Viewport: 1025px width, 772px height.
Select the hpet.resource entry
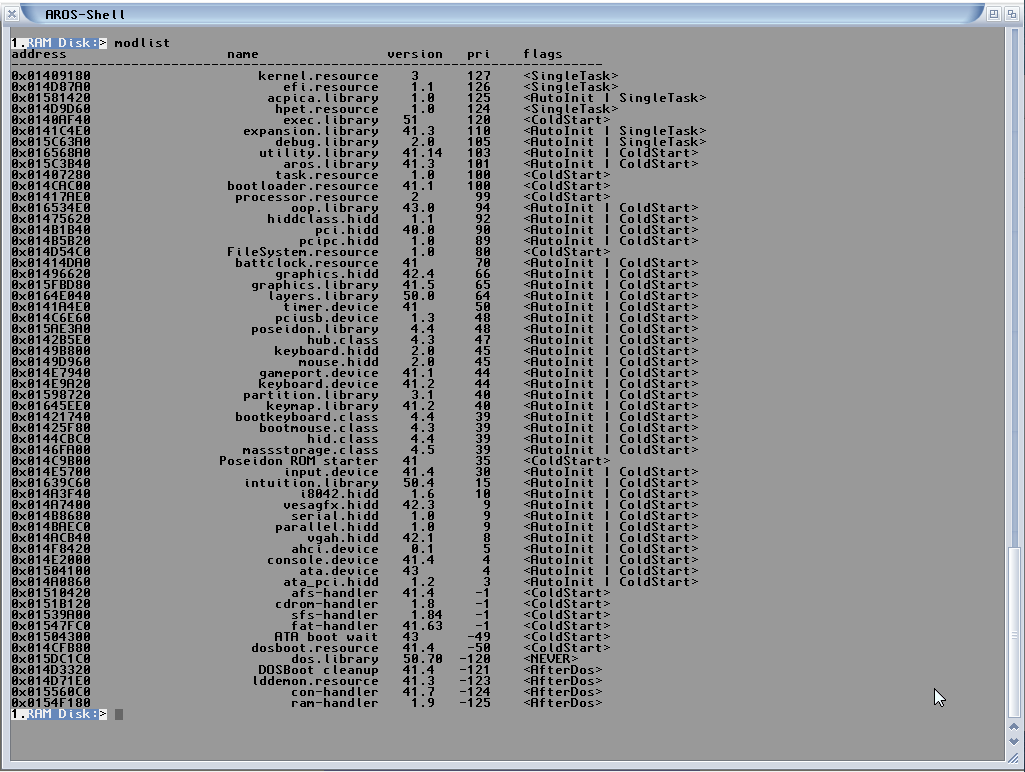click(327, 109)
